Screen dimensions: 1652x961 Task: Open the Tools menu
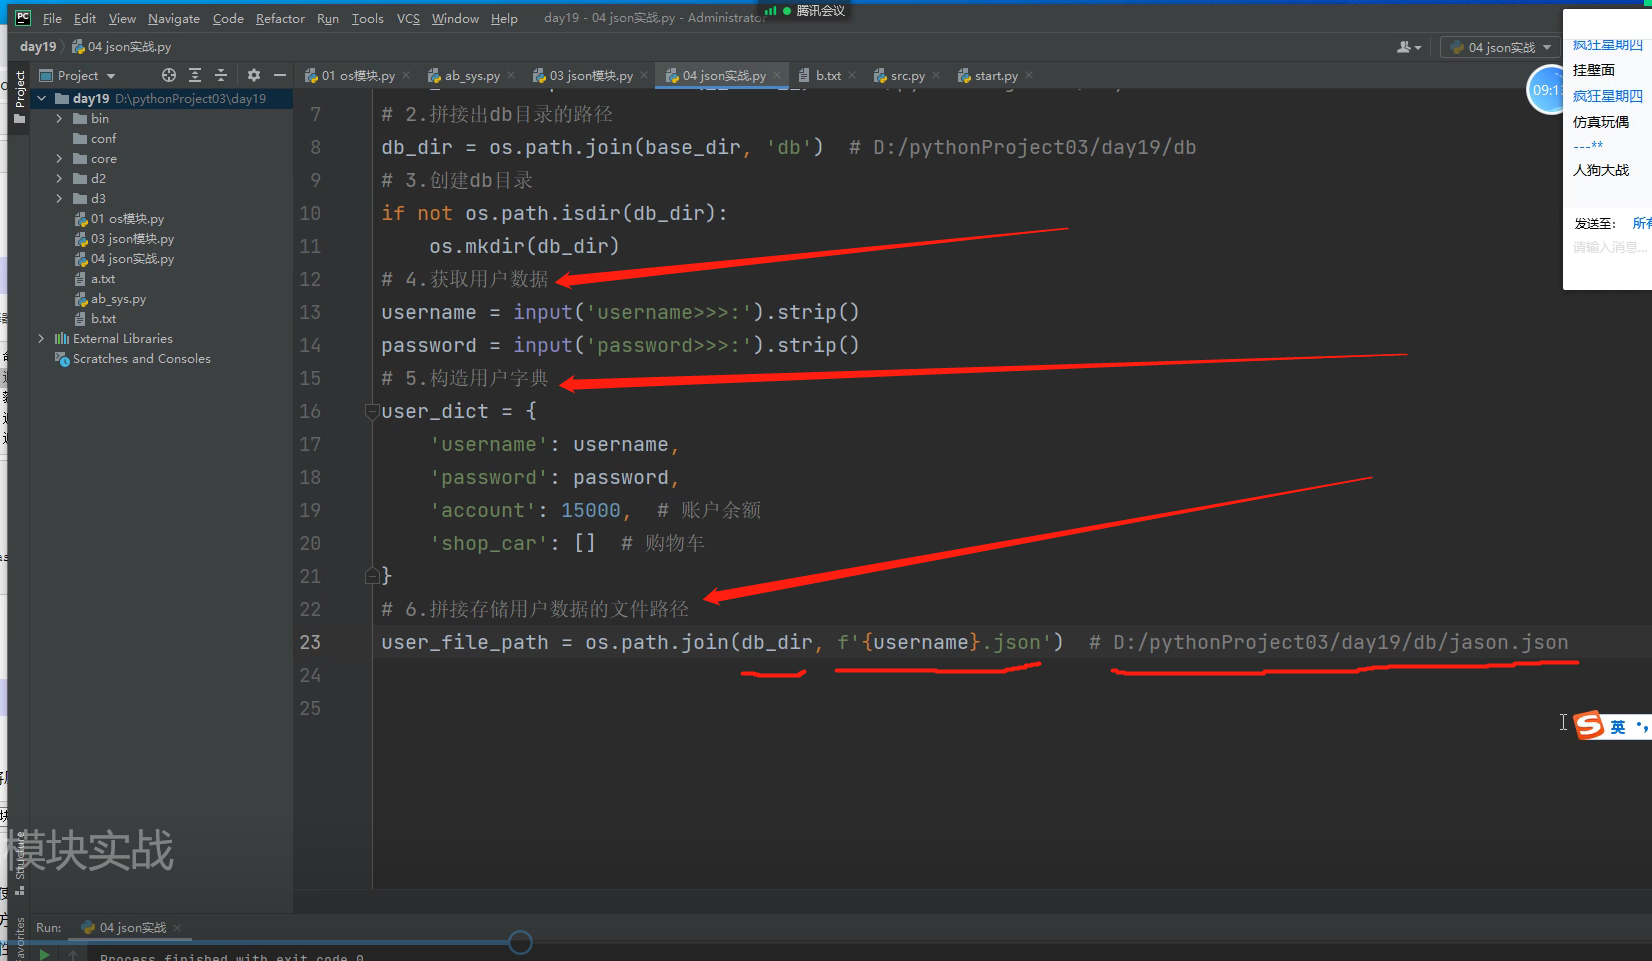368,18
